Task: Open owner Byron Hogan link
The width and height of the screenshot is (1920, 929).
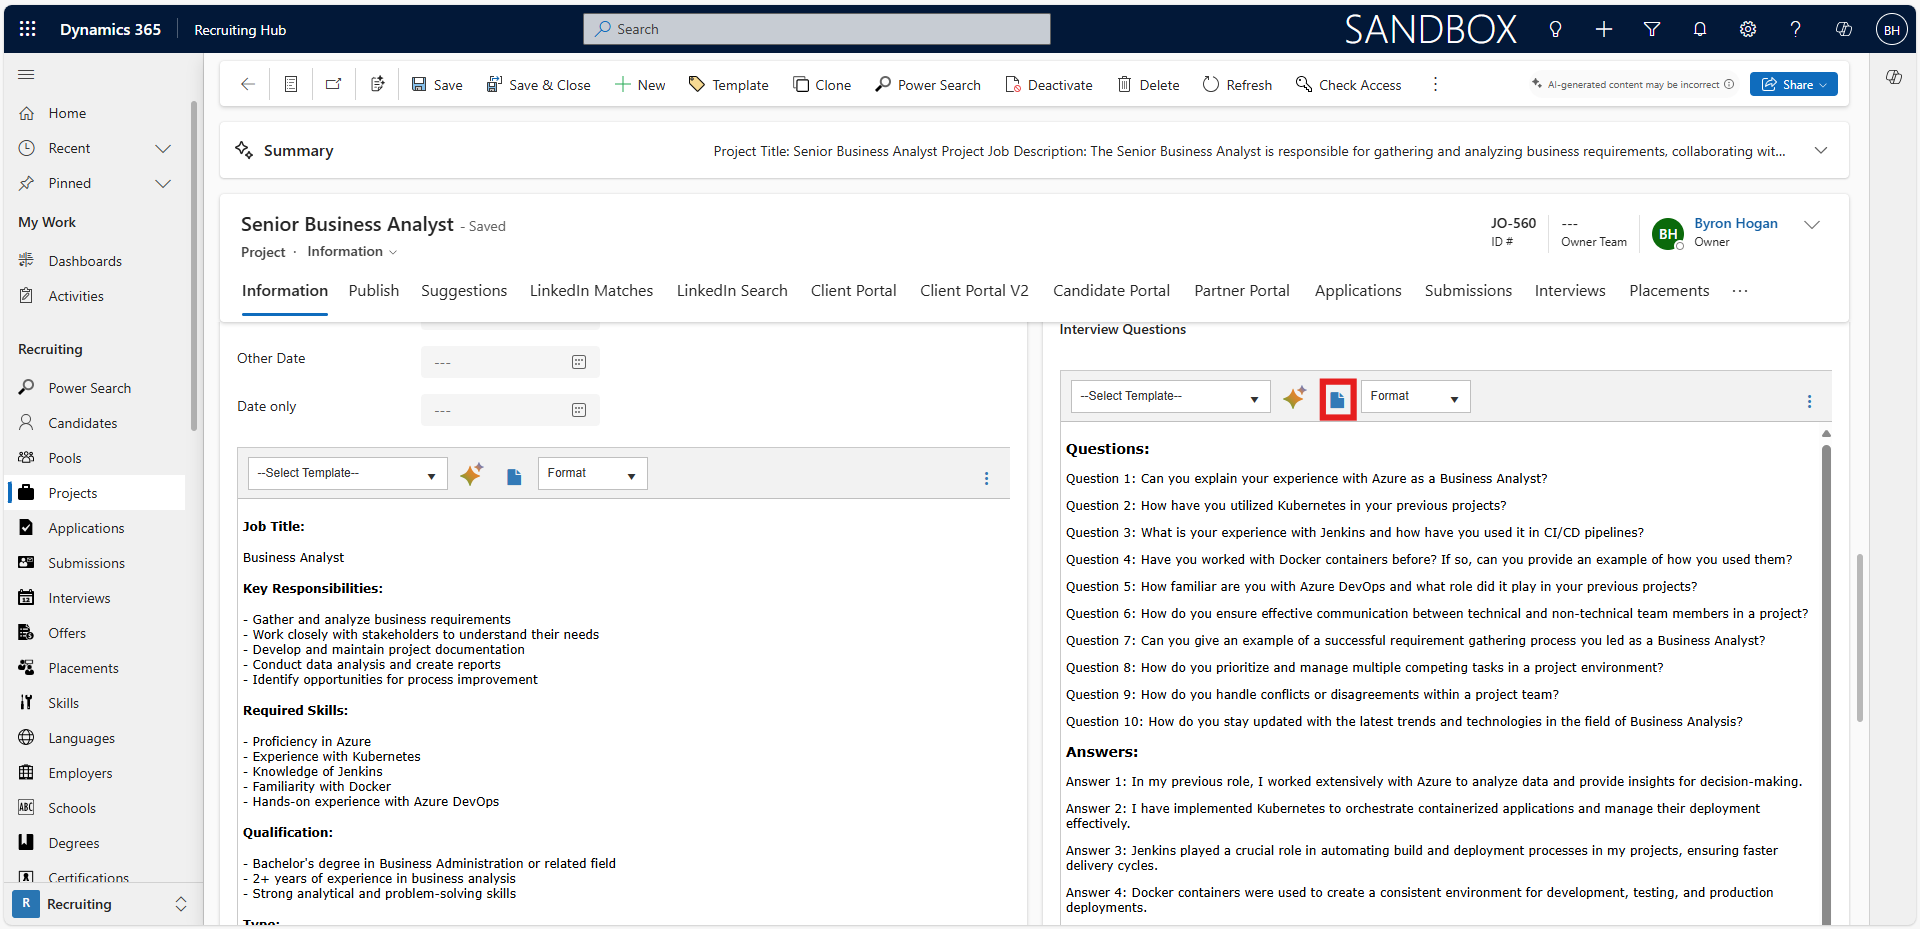Action: tap(1735, 224)
